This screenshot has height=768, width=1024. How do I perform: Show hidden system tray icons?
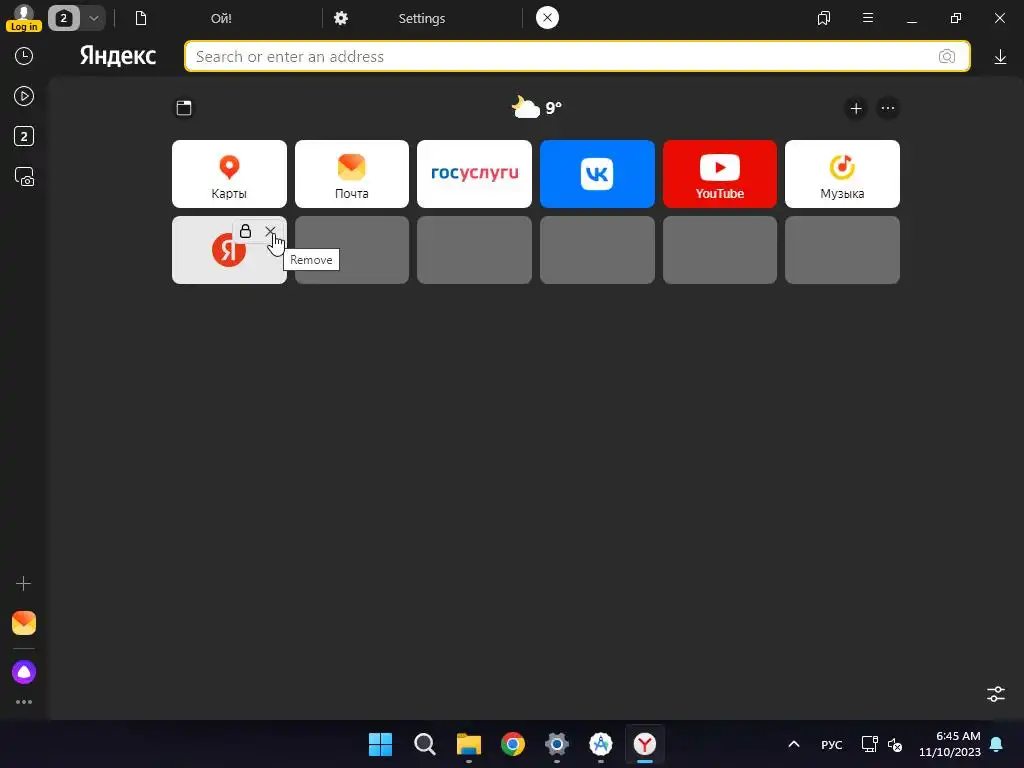tap(794, 744)
